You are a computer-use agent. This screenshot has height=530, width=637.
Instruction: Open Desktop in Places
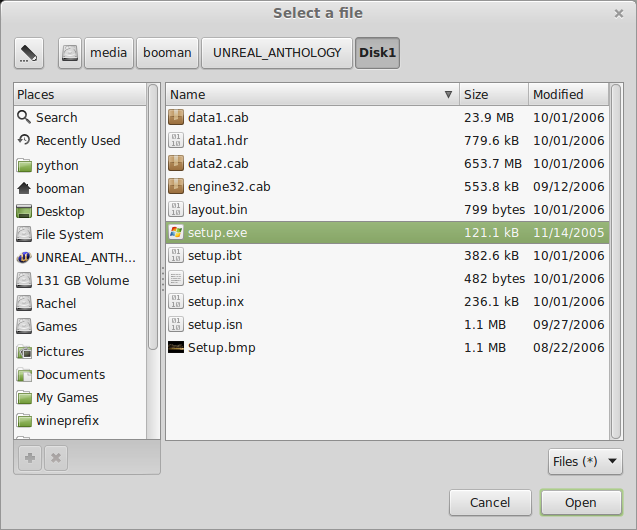click(80, 212)
